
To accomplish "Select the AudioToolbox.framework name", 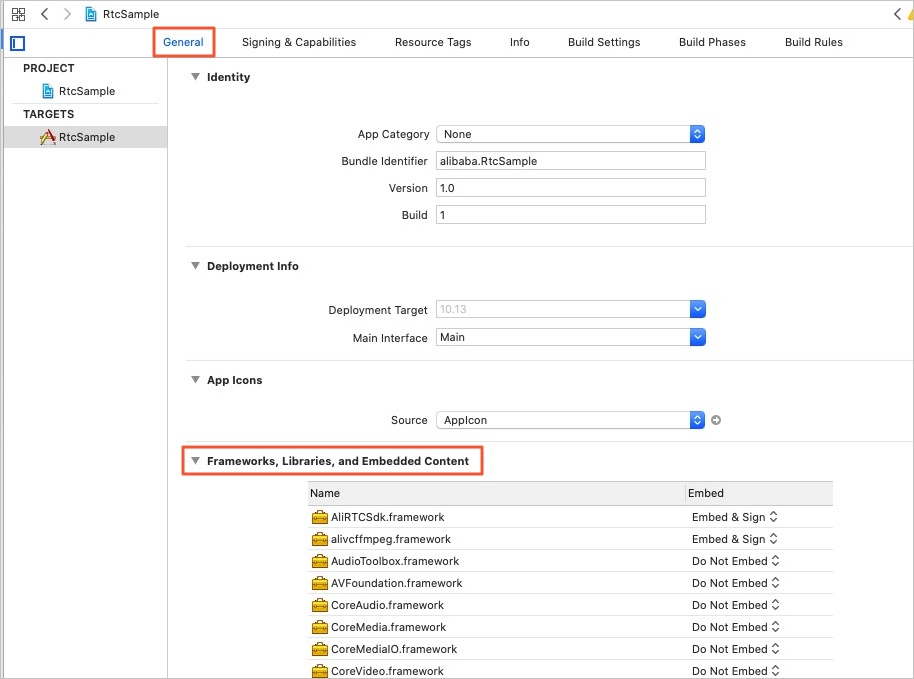I will 395,561.
